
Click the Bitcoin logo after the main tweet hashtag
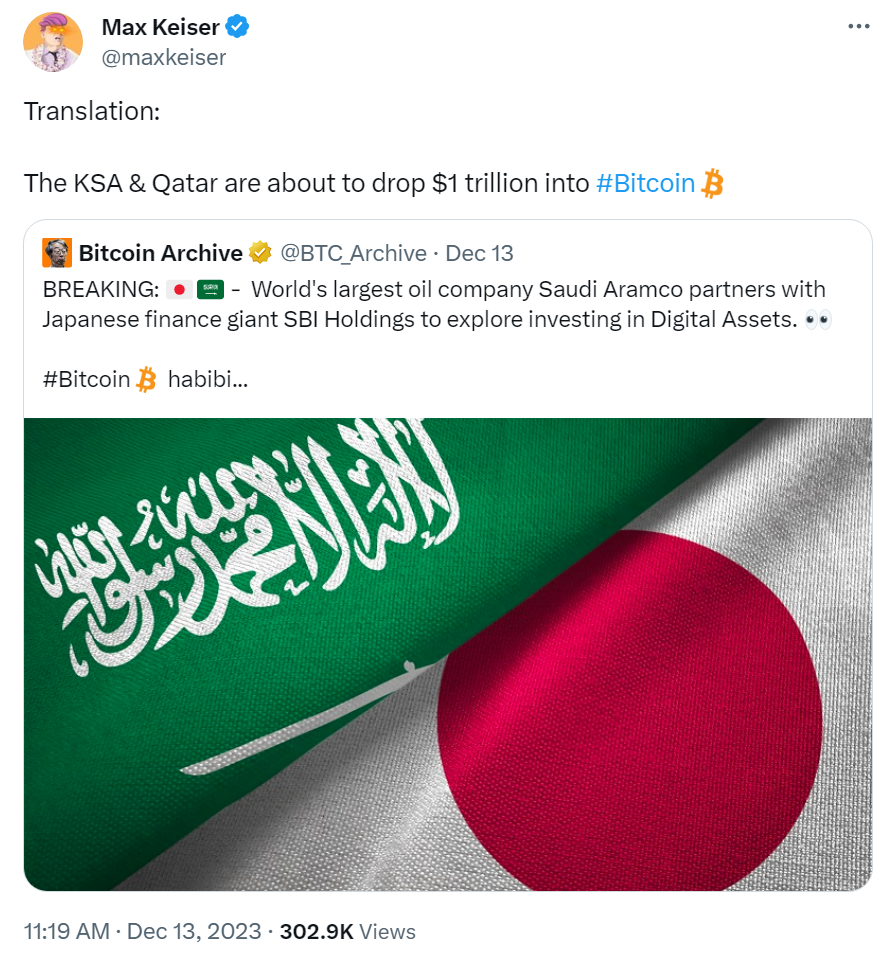coord(712,183)
